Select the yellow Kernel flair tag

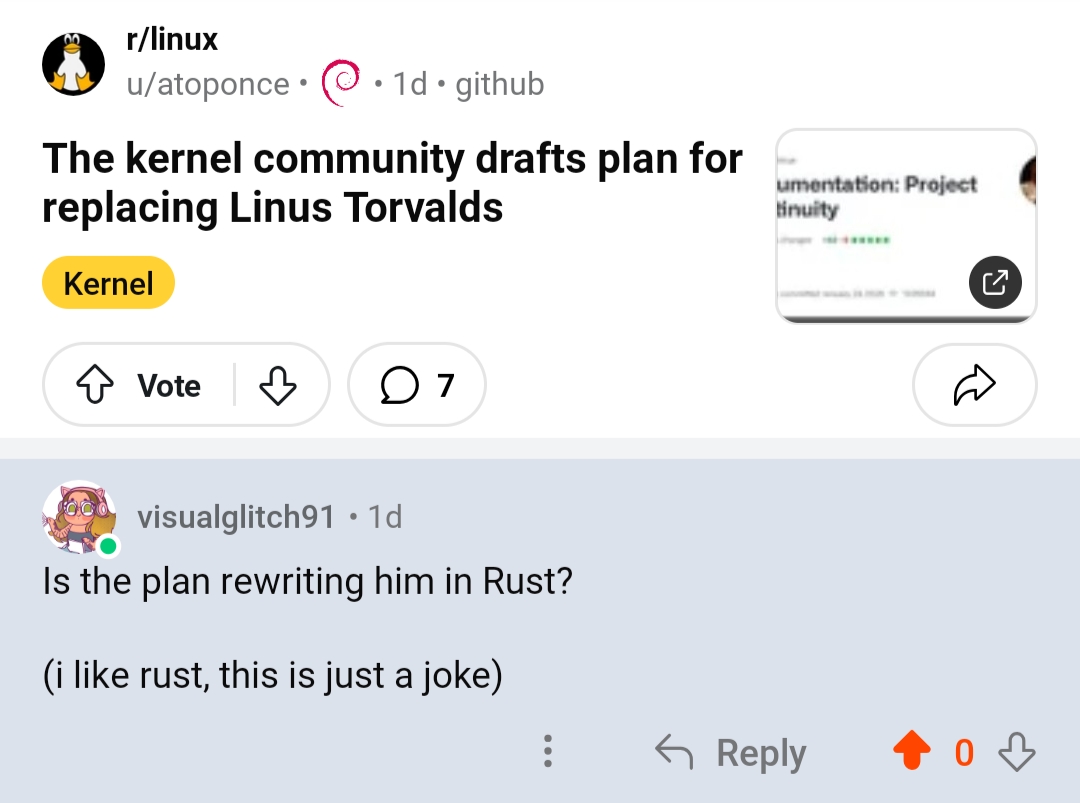(x=108, y=284)
